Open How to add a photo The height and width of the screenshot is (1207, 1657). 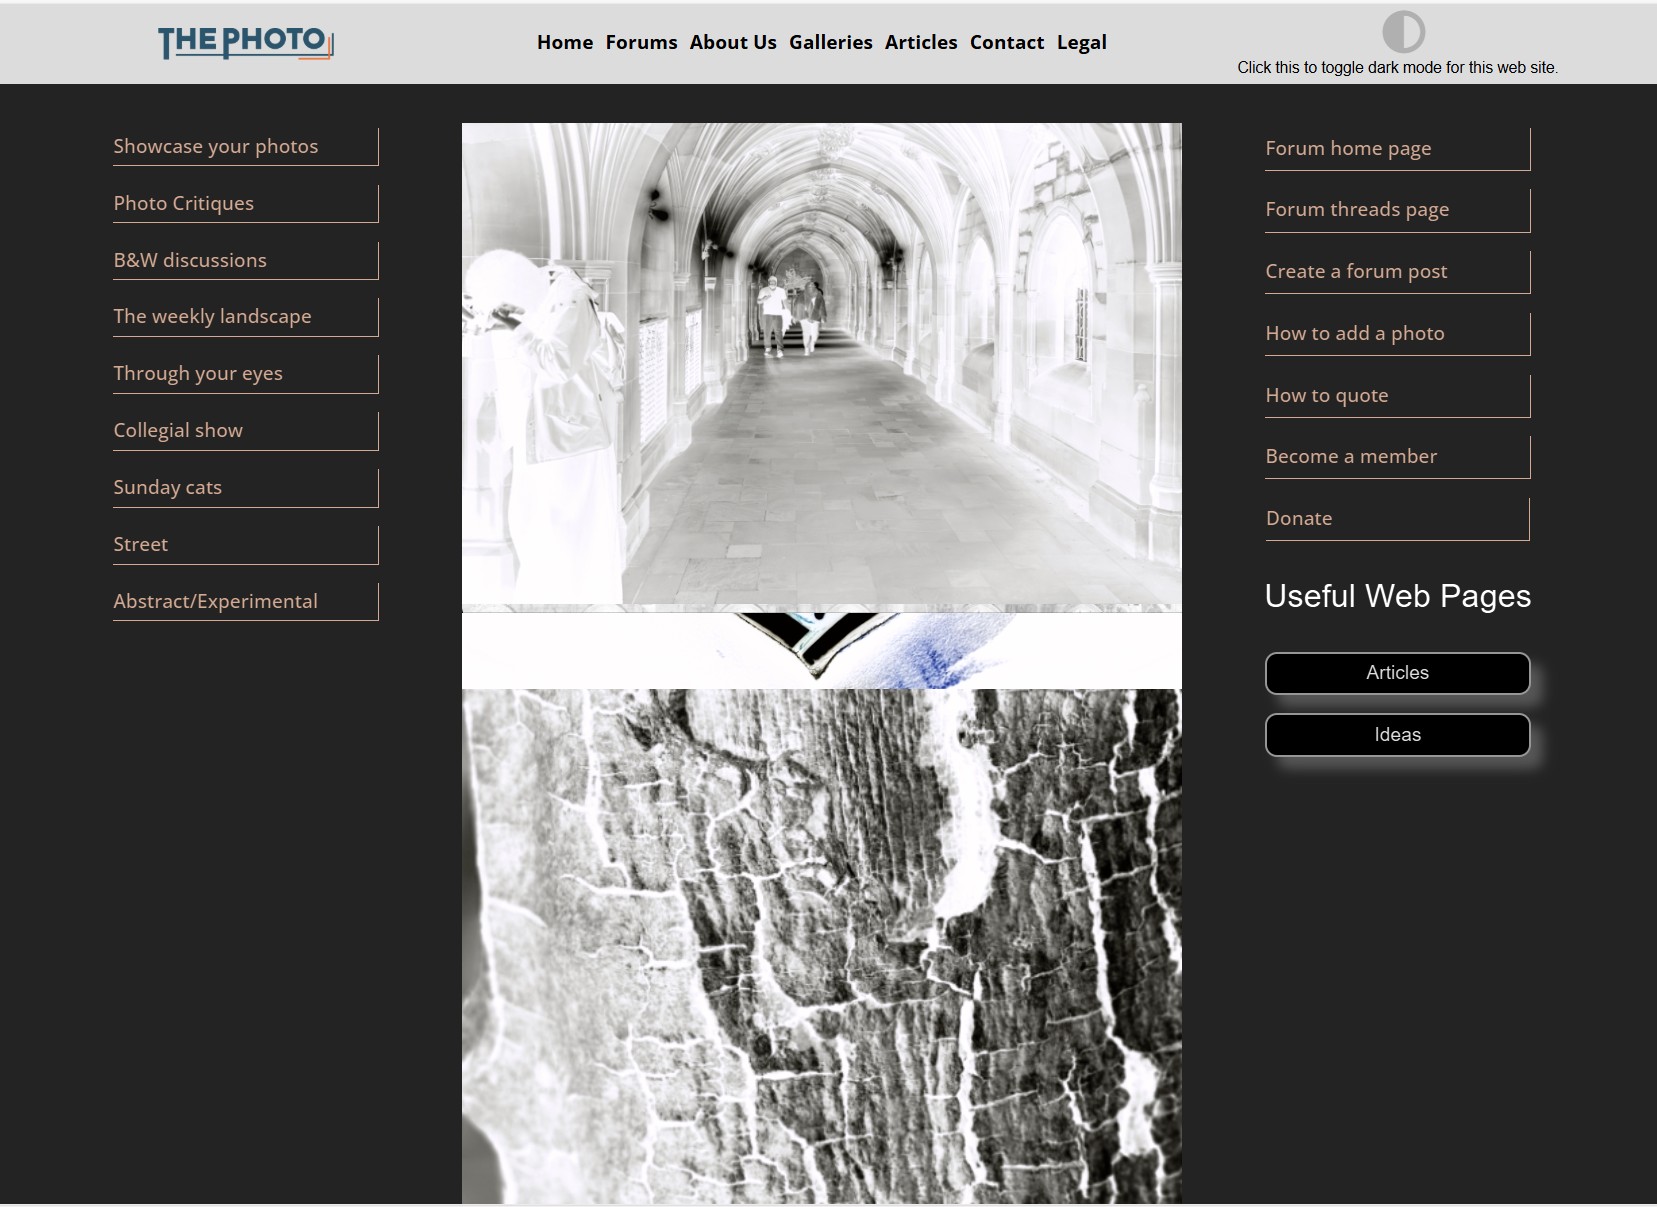point(1397,333)
